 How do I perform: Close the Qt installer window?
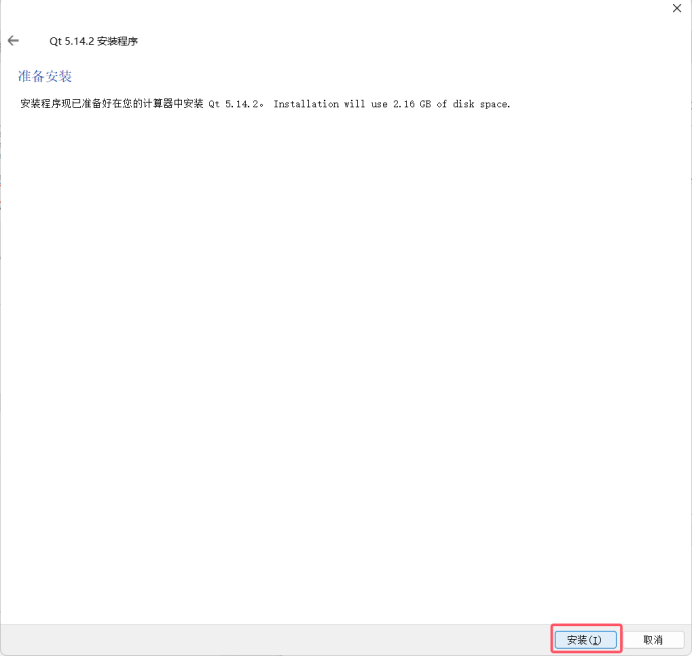(677, 8)
